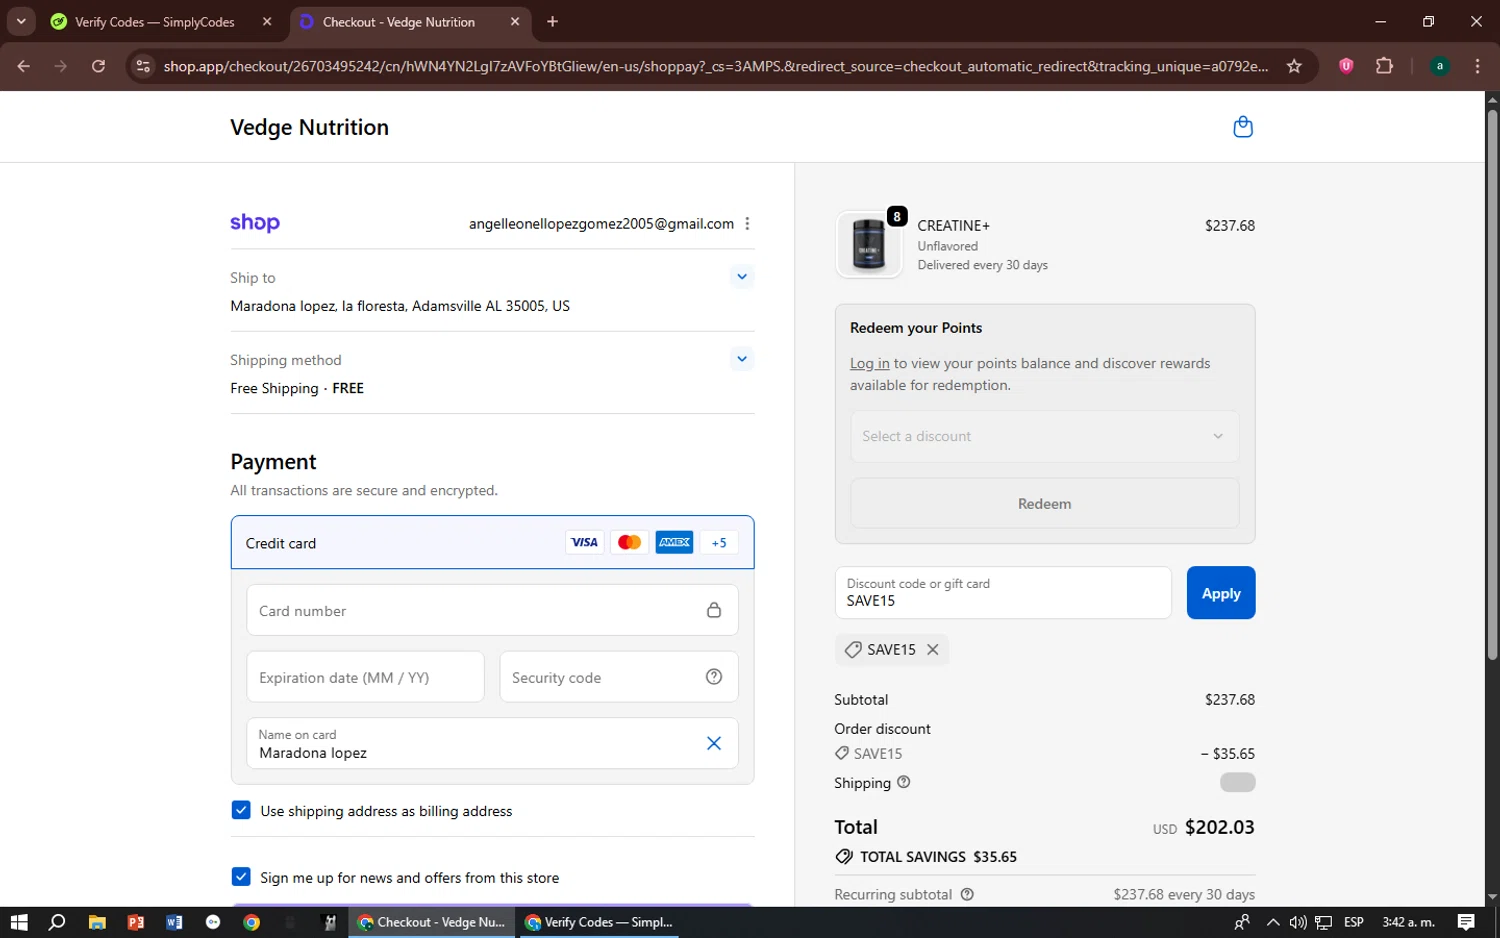Click the Card number field
This screenshot has width=1500, height=938.
[x=492, y=610]
